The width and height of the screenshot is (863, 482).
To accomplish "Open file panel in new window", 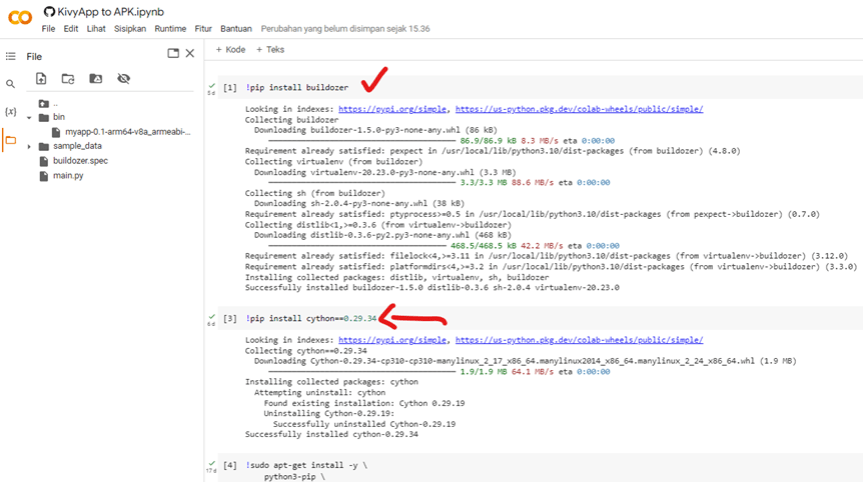I will coord(173,54).
